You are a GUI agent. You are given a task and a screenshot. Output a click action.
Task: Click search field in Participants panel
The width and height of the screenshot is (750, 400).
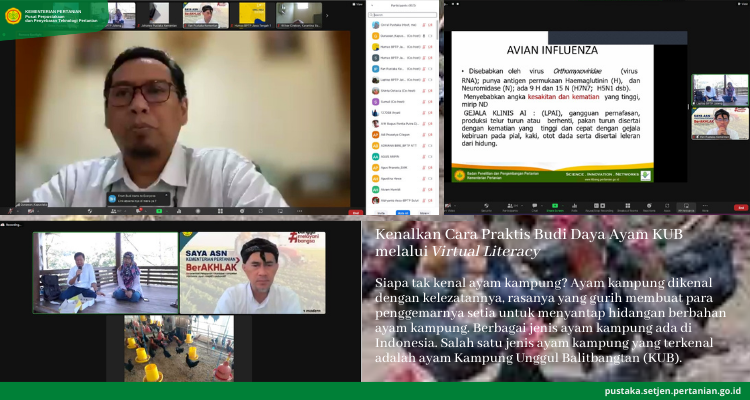[403, 15]
